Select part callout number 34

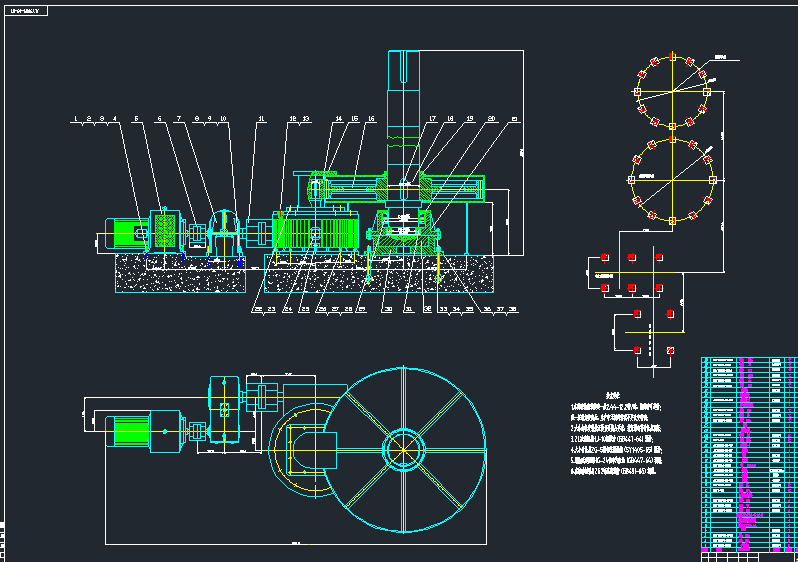457,309
